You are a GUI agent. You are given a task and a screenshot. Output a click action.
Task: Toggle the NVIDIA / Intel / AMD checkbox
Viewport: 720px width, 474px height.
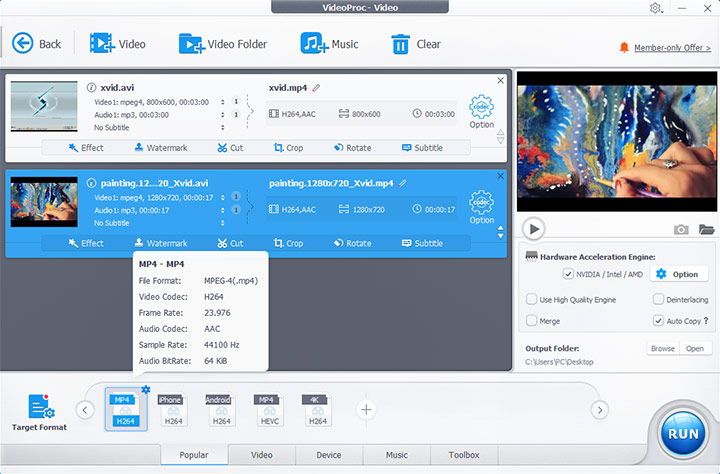[x=568, y=274]
